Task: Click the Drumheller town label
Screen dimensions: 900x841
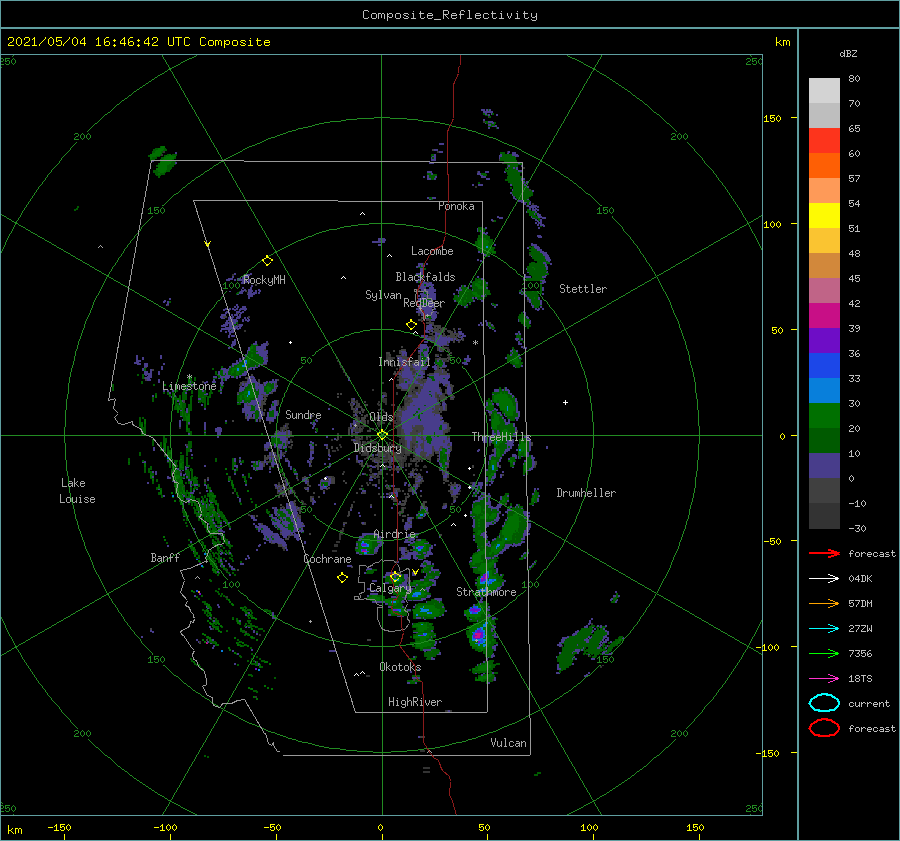Action: point(586,493)
